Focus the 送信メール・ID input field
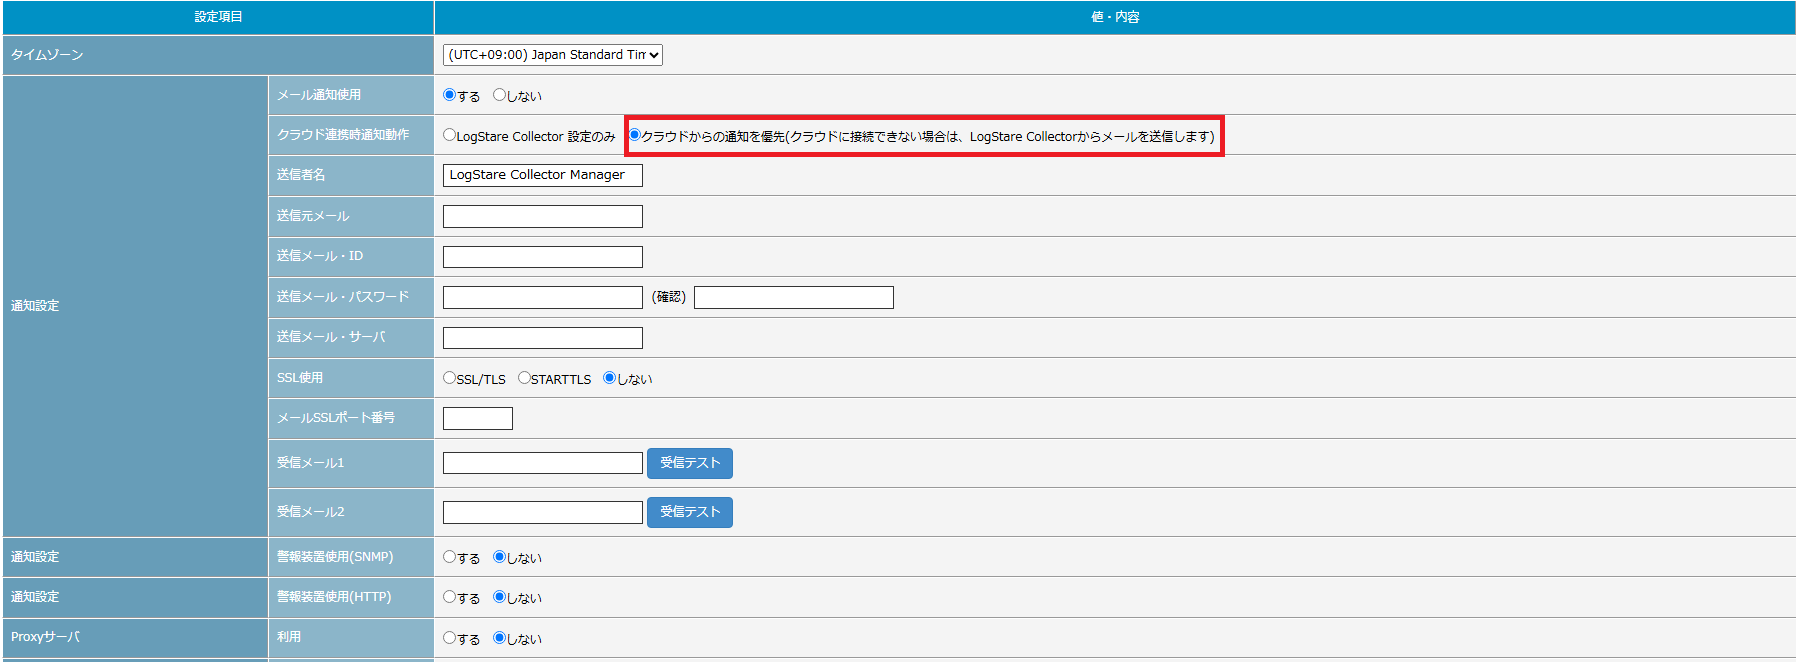This screenshot has height=662, width=1801. (543, 257)
